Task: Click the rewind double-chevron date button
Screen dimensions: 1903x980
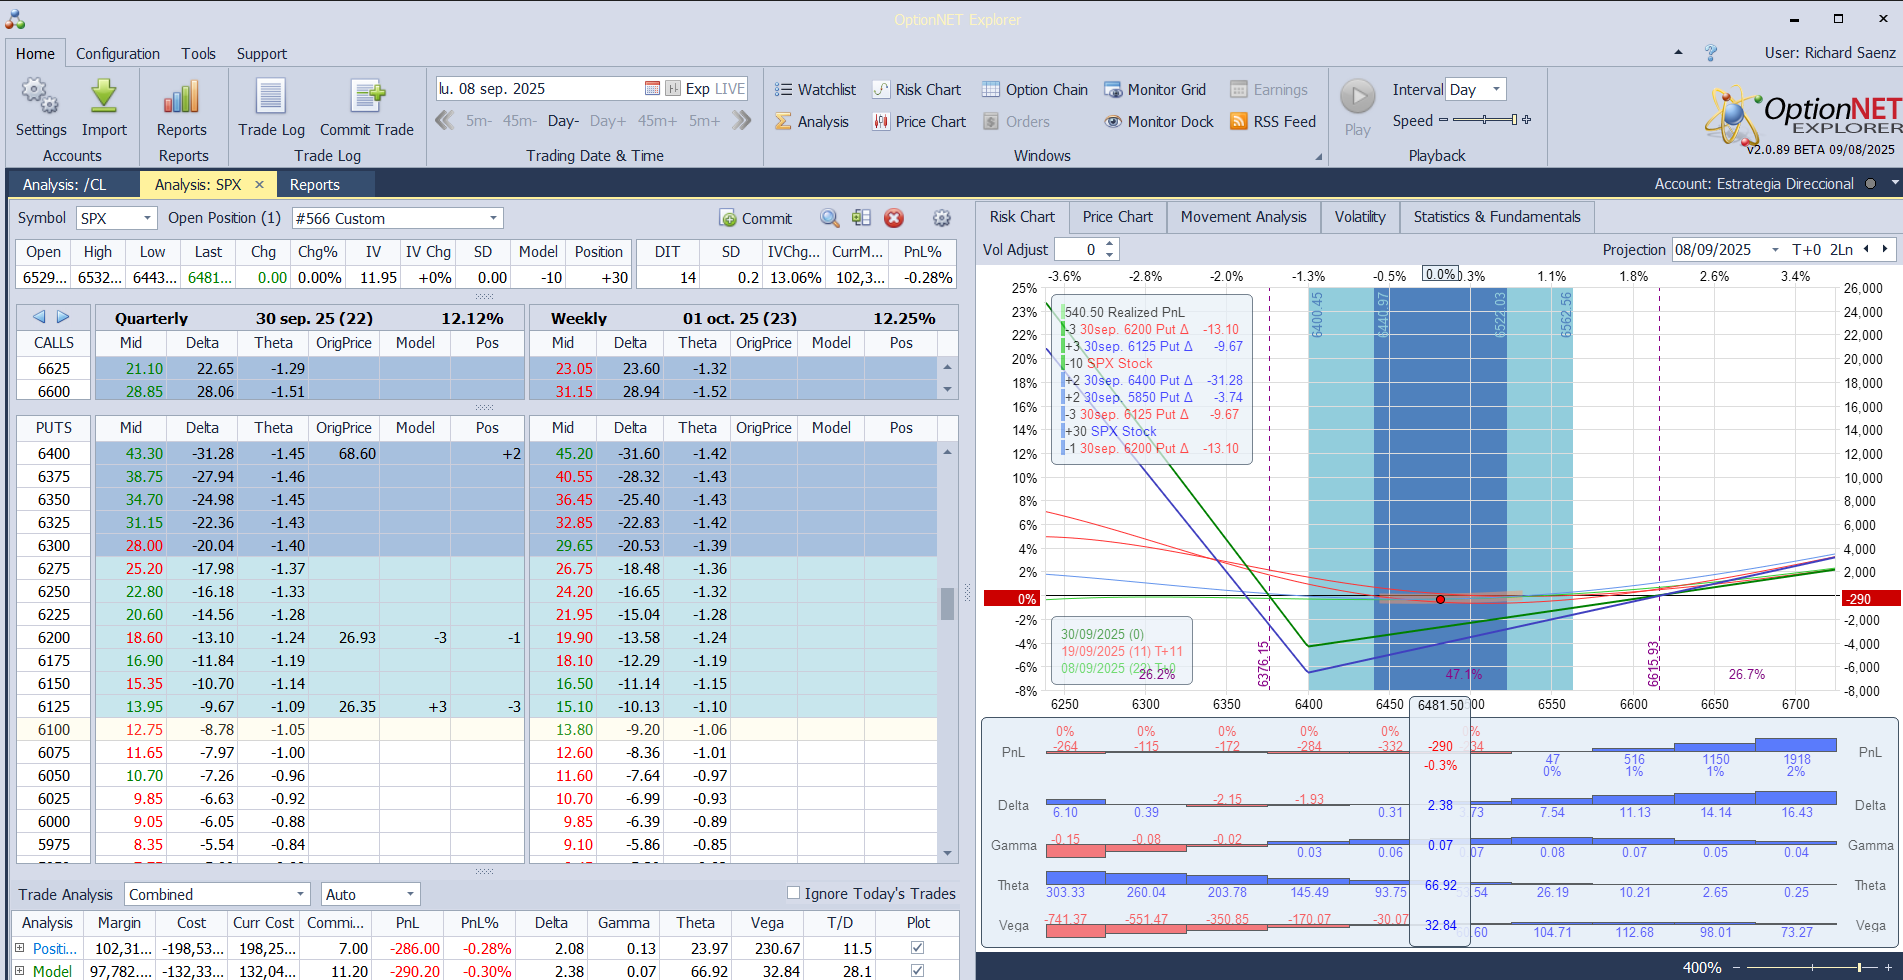Action: (446, 121)
